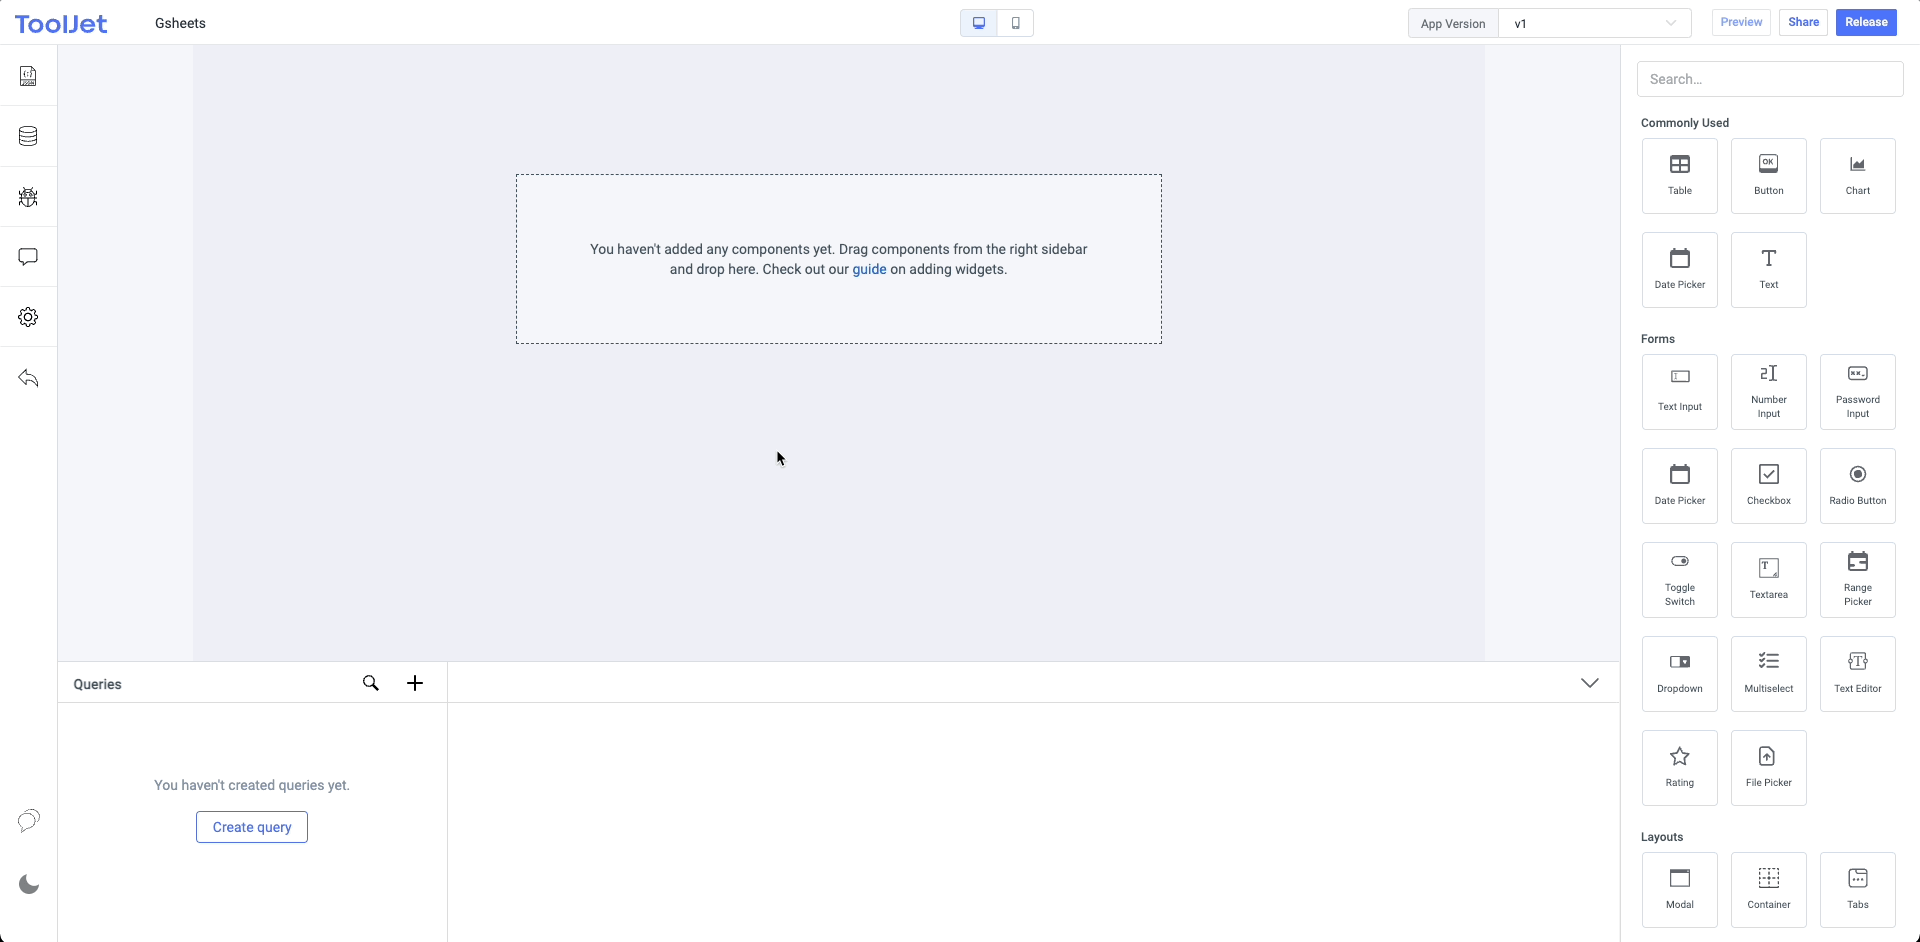Select the Range Picker widget

(1857, 580)
